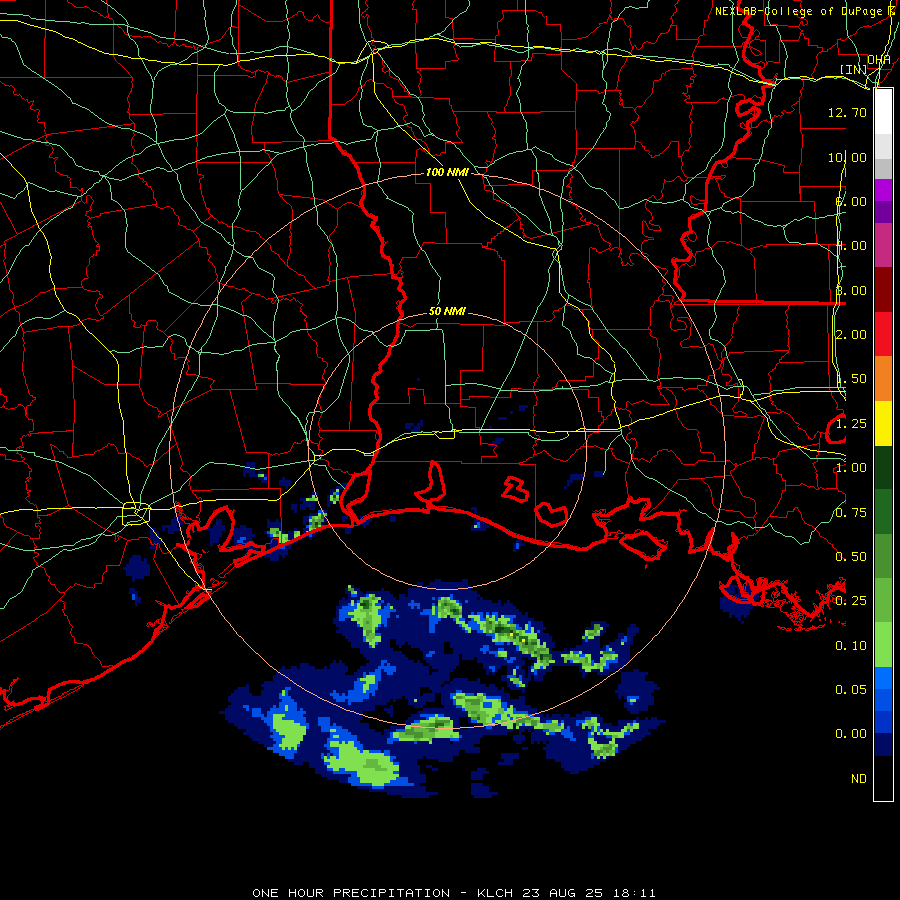This screenshot has height=900, width=900.
Task: Click the '3.00' scale label
Action: [x=851, y=290]
